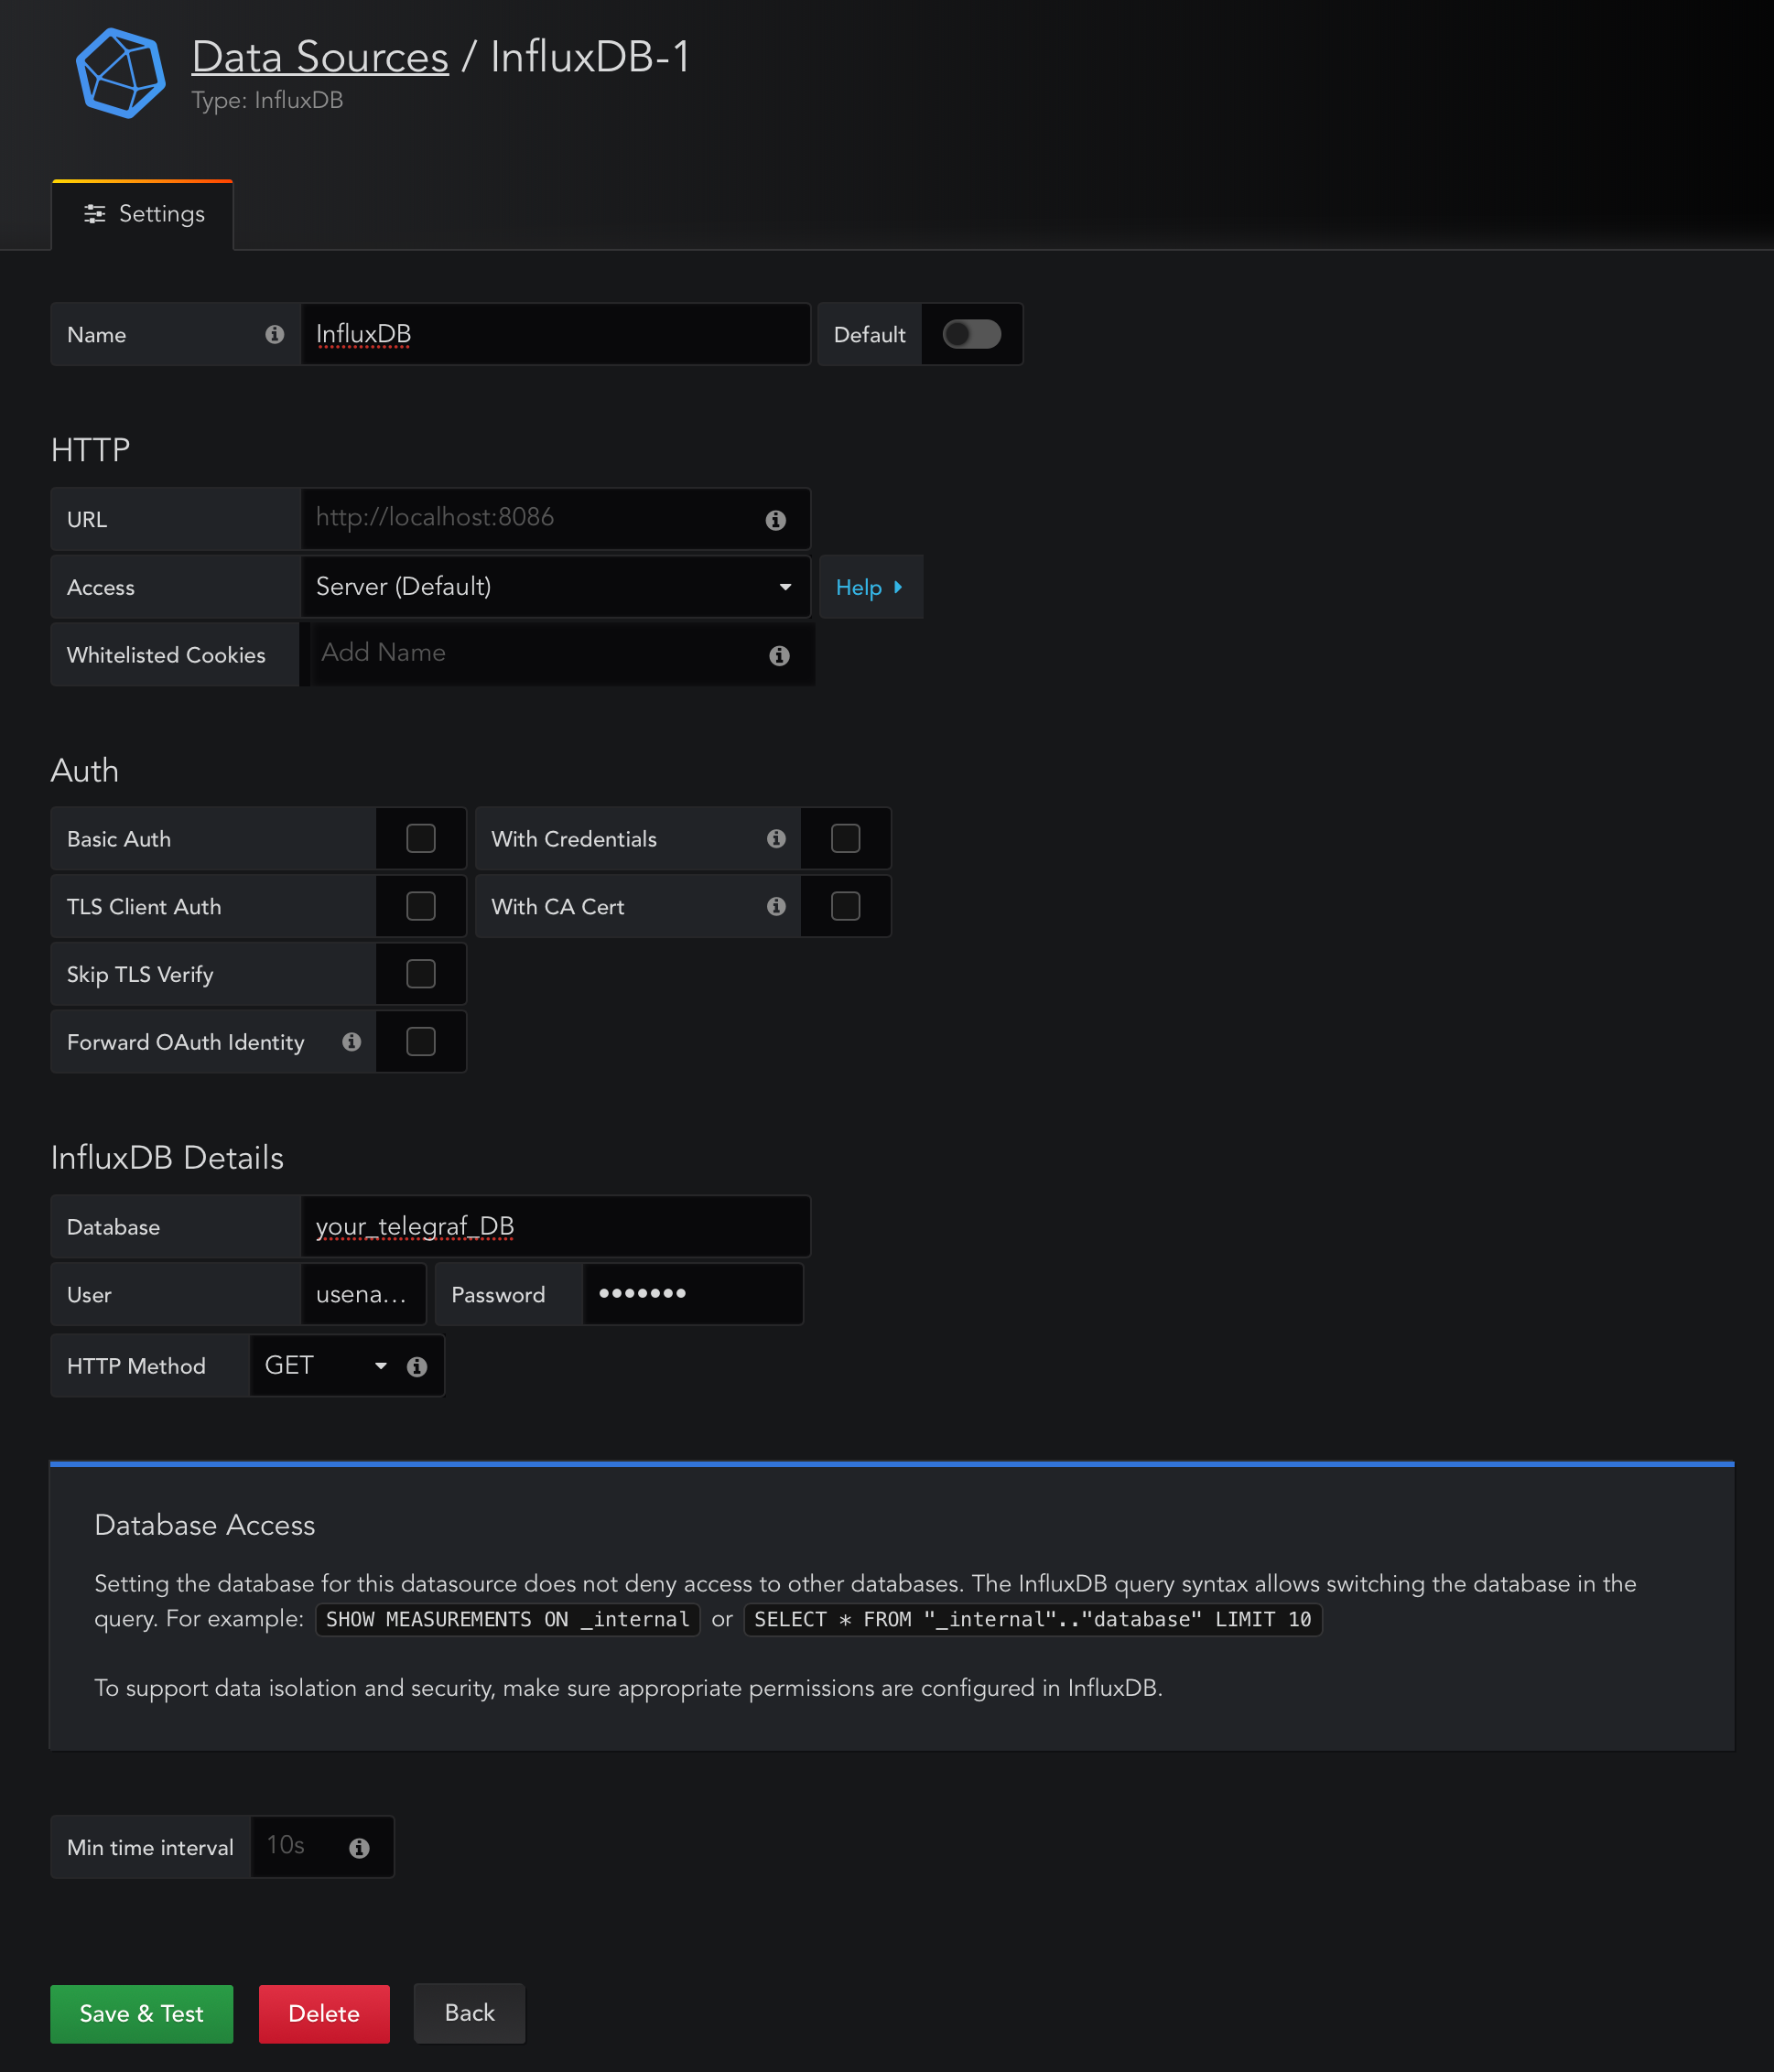Enable the With CA Cert checkbox
The width and height of the screenshot is (1774, 2072).
coord(845,906)
